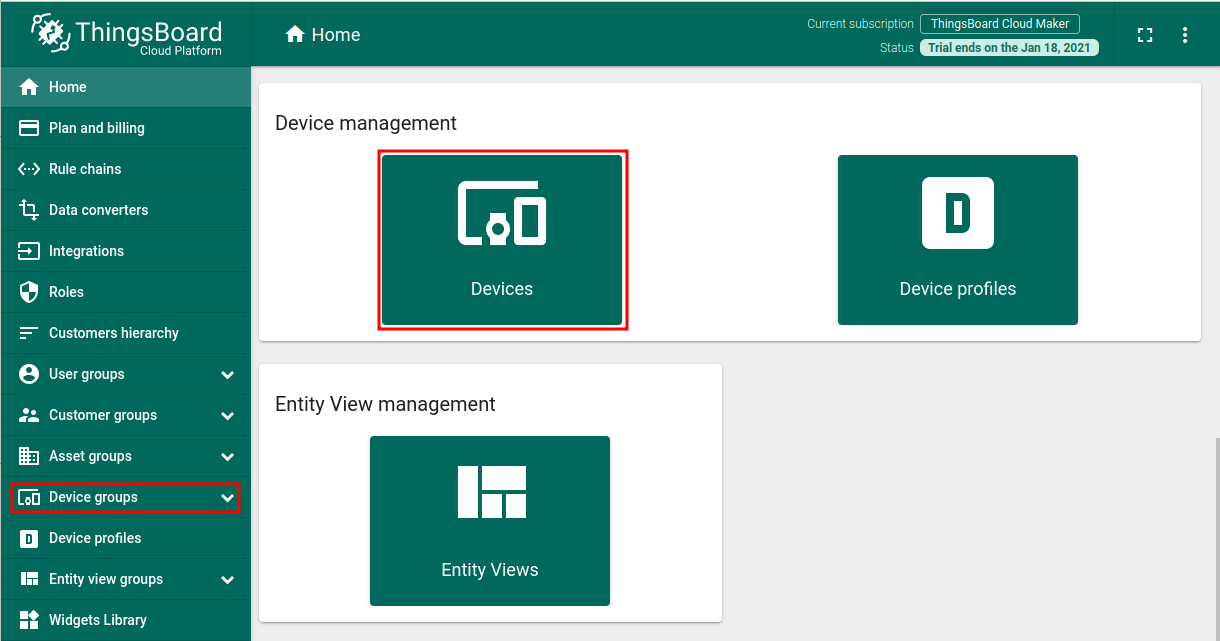Open the Devices tile

pos(502,240)
